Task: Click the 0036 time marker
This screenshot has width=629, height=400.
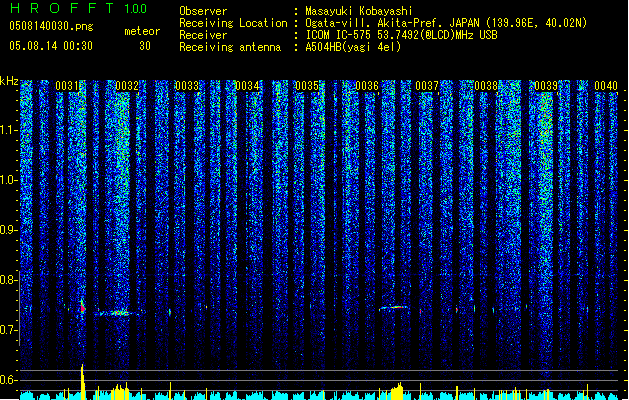Action: (367, 86)
